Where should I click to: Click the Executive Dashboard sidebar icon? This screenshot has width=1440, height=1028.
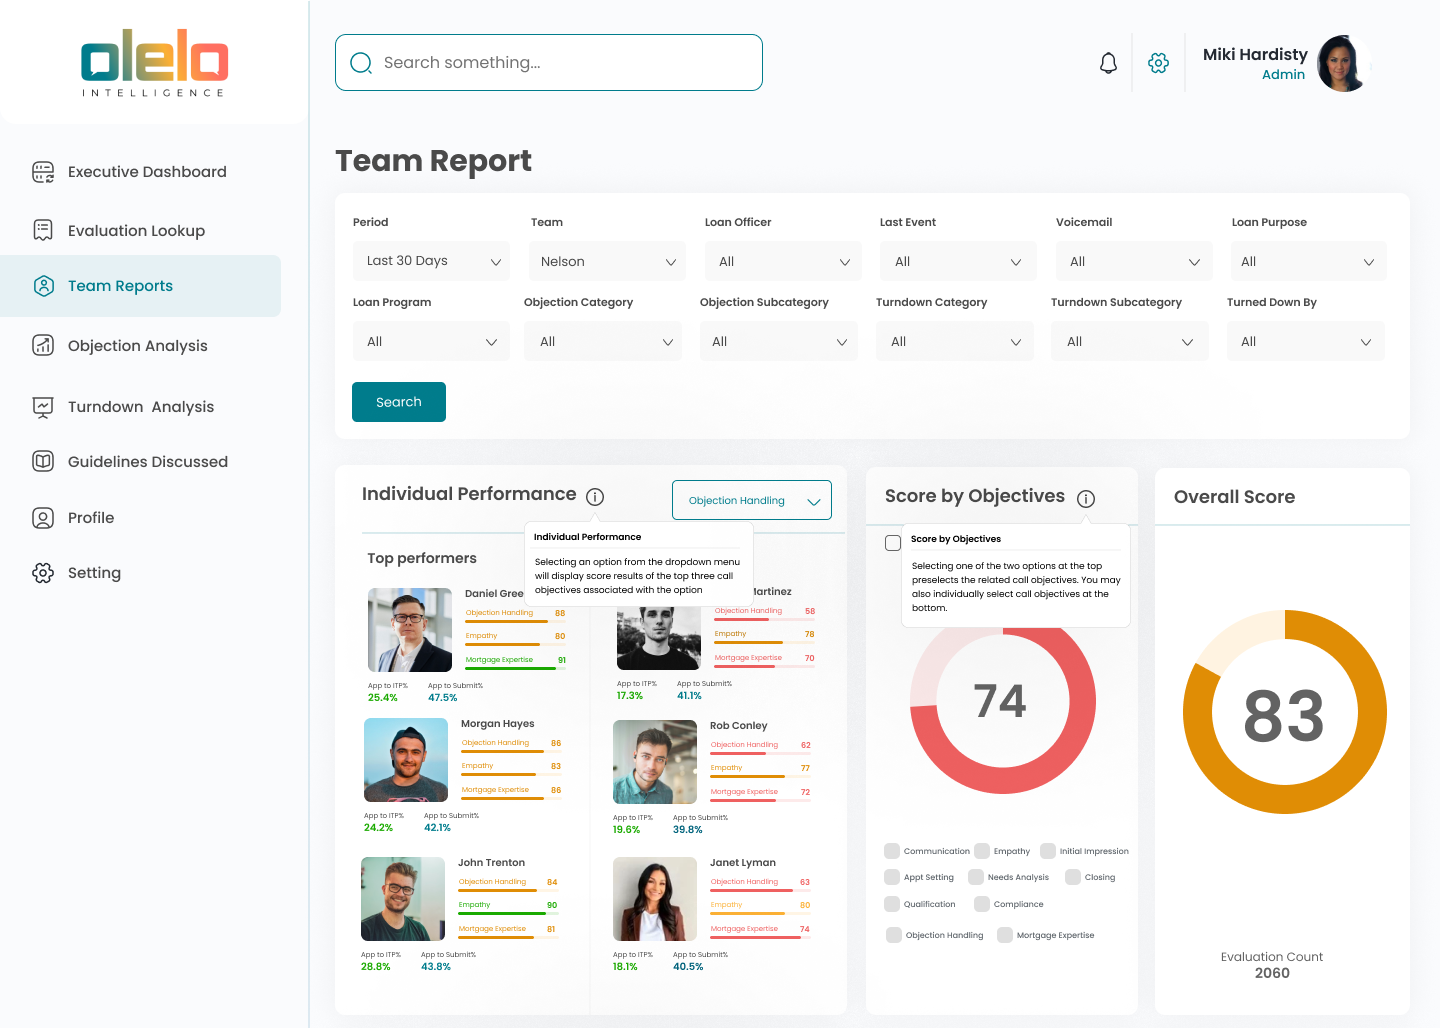click(x=43, y=172)
